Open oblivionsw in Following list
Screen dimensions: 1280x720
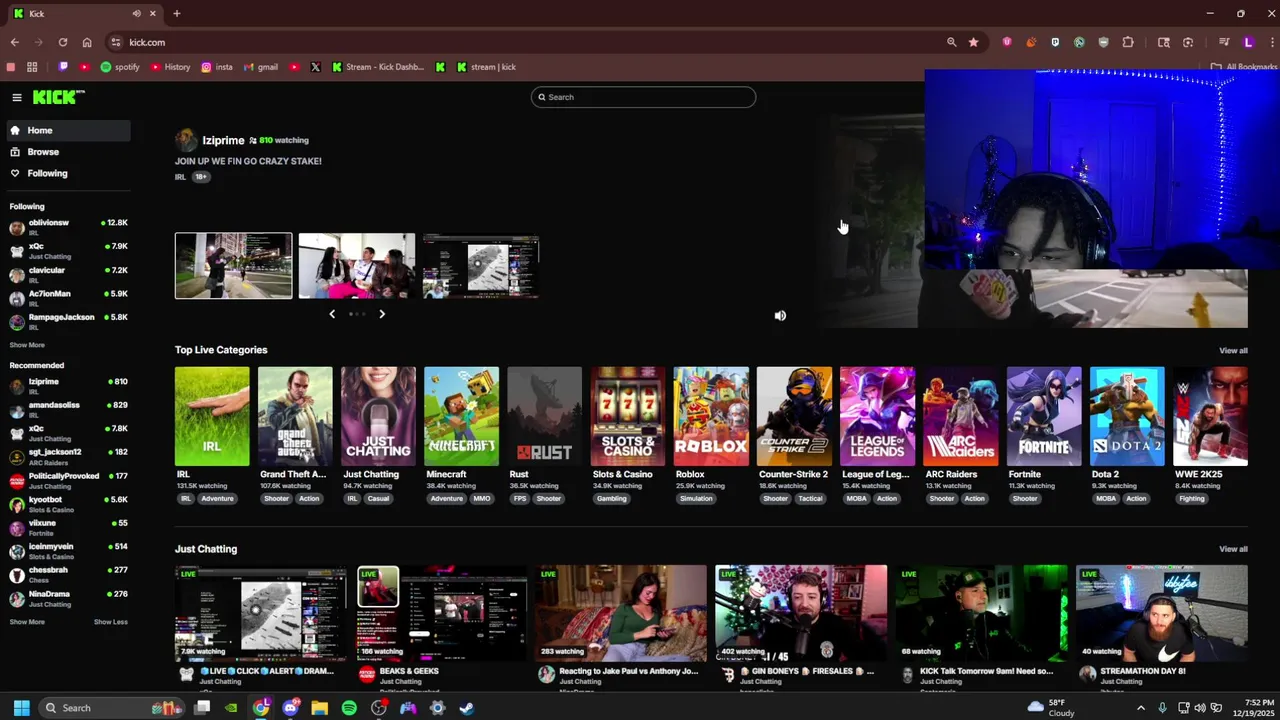(x=68, y=227)
